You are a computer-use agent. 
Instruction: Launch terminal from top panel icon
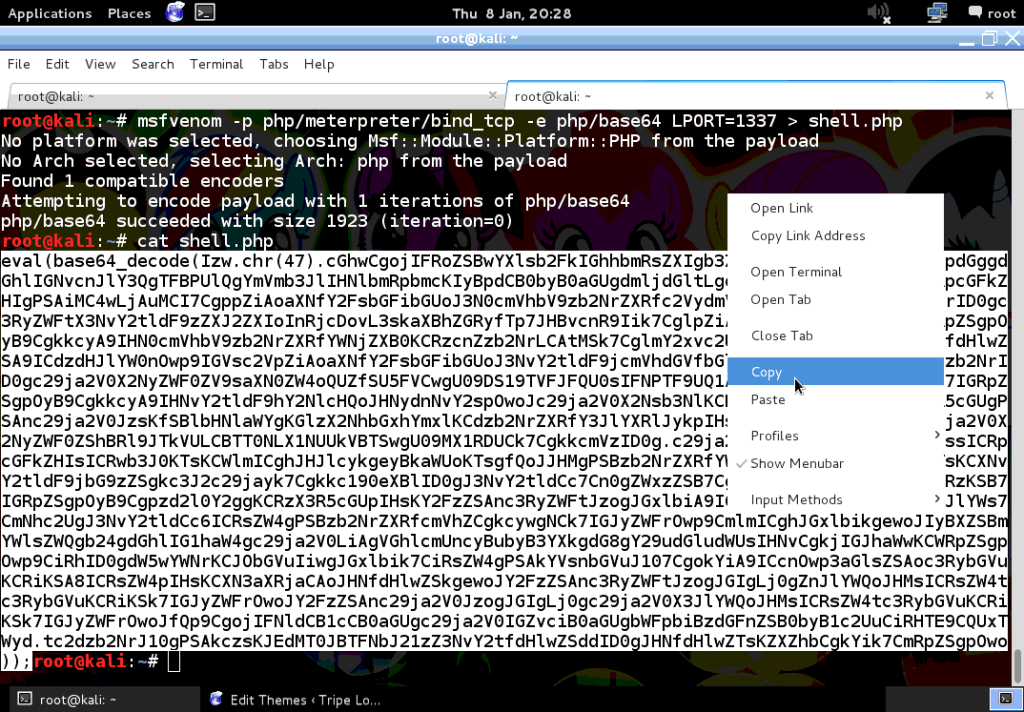tap(205, 12)
